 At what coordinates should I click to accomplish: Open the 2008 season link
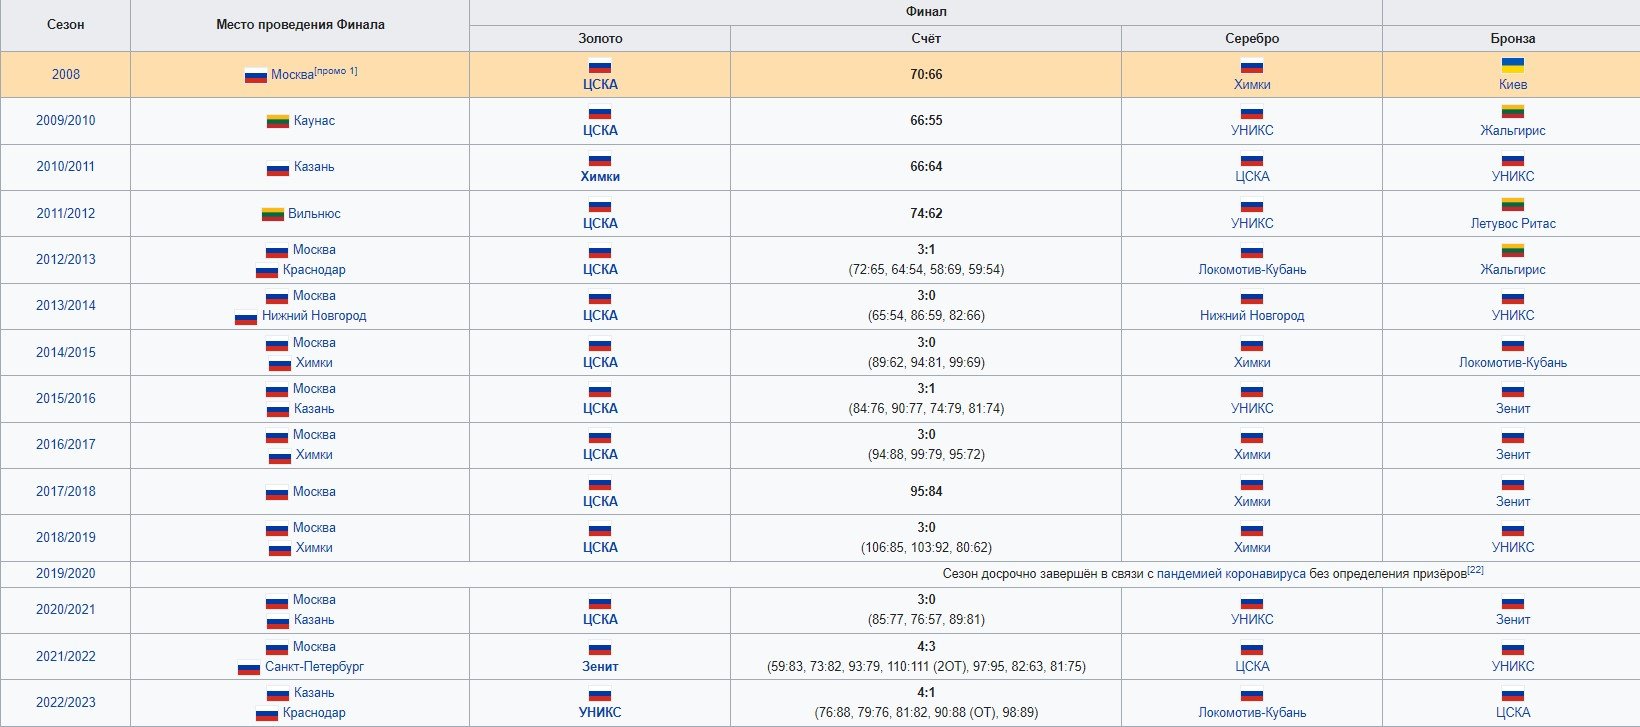66,74
